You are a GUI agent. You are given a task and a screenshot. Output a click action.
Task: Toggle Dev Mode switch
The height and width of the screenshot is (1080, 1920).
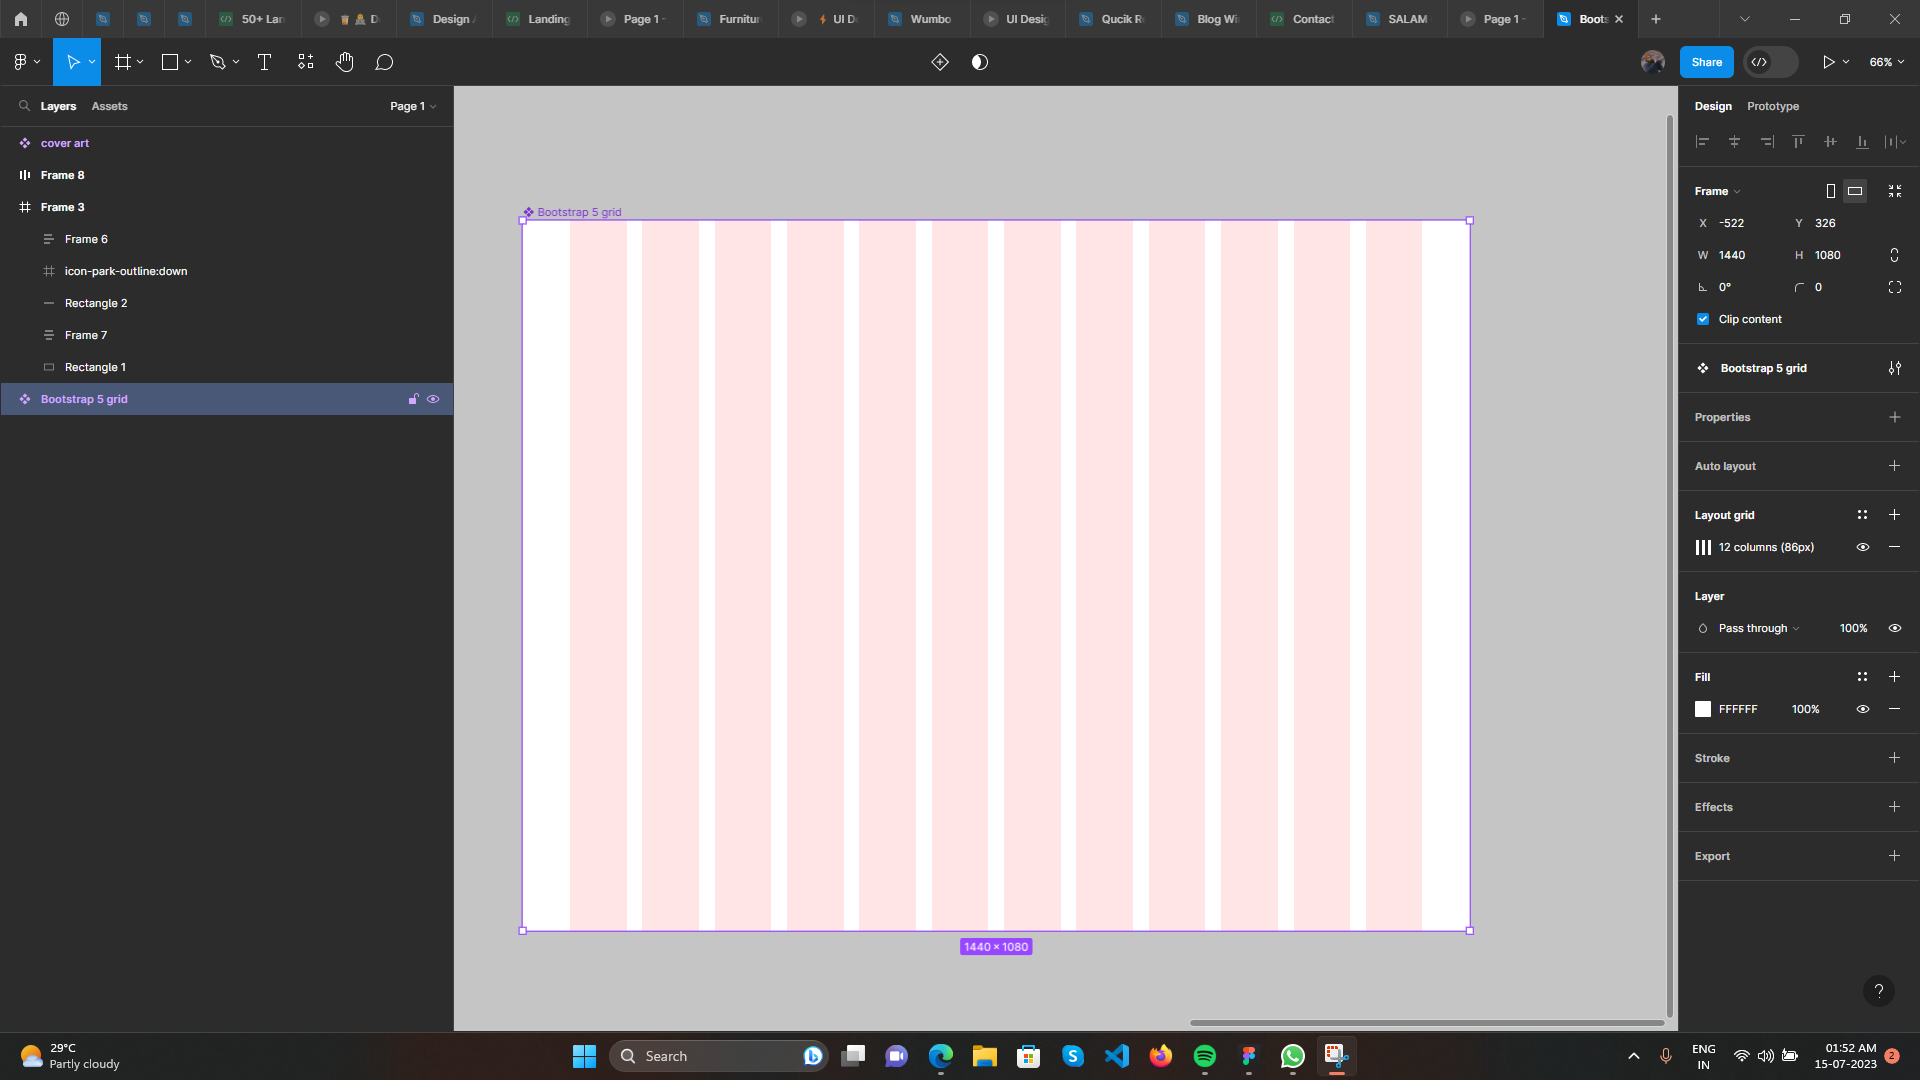point(1770,62)
